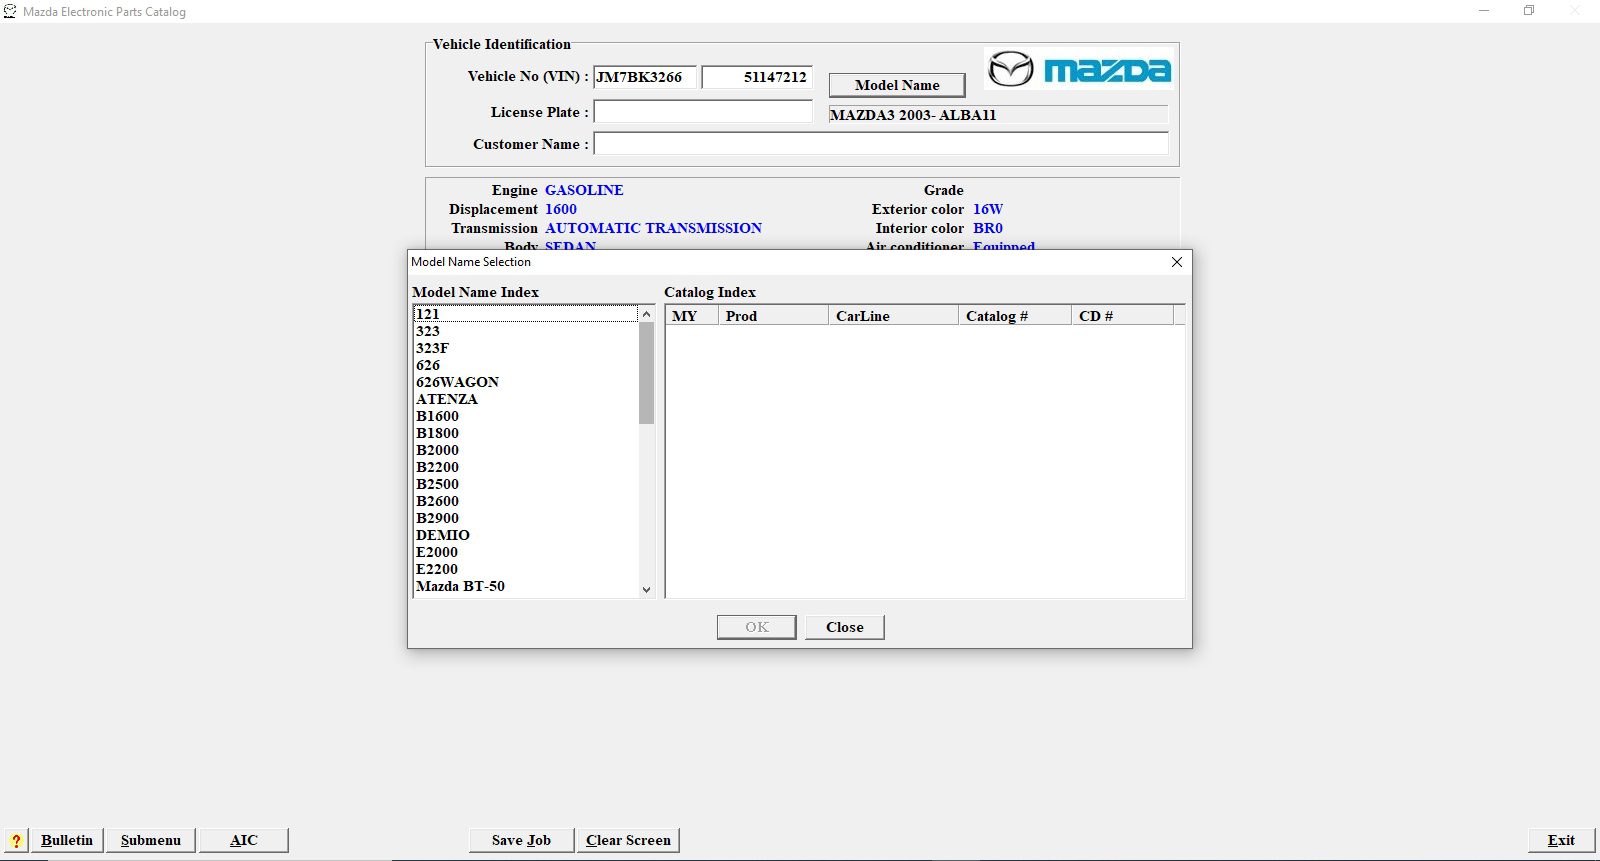
Task: Click the model list scroll up arrow
Action: tap(646, 314)
